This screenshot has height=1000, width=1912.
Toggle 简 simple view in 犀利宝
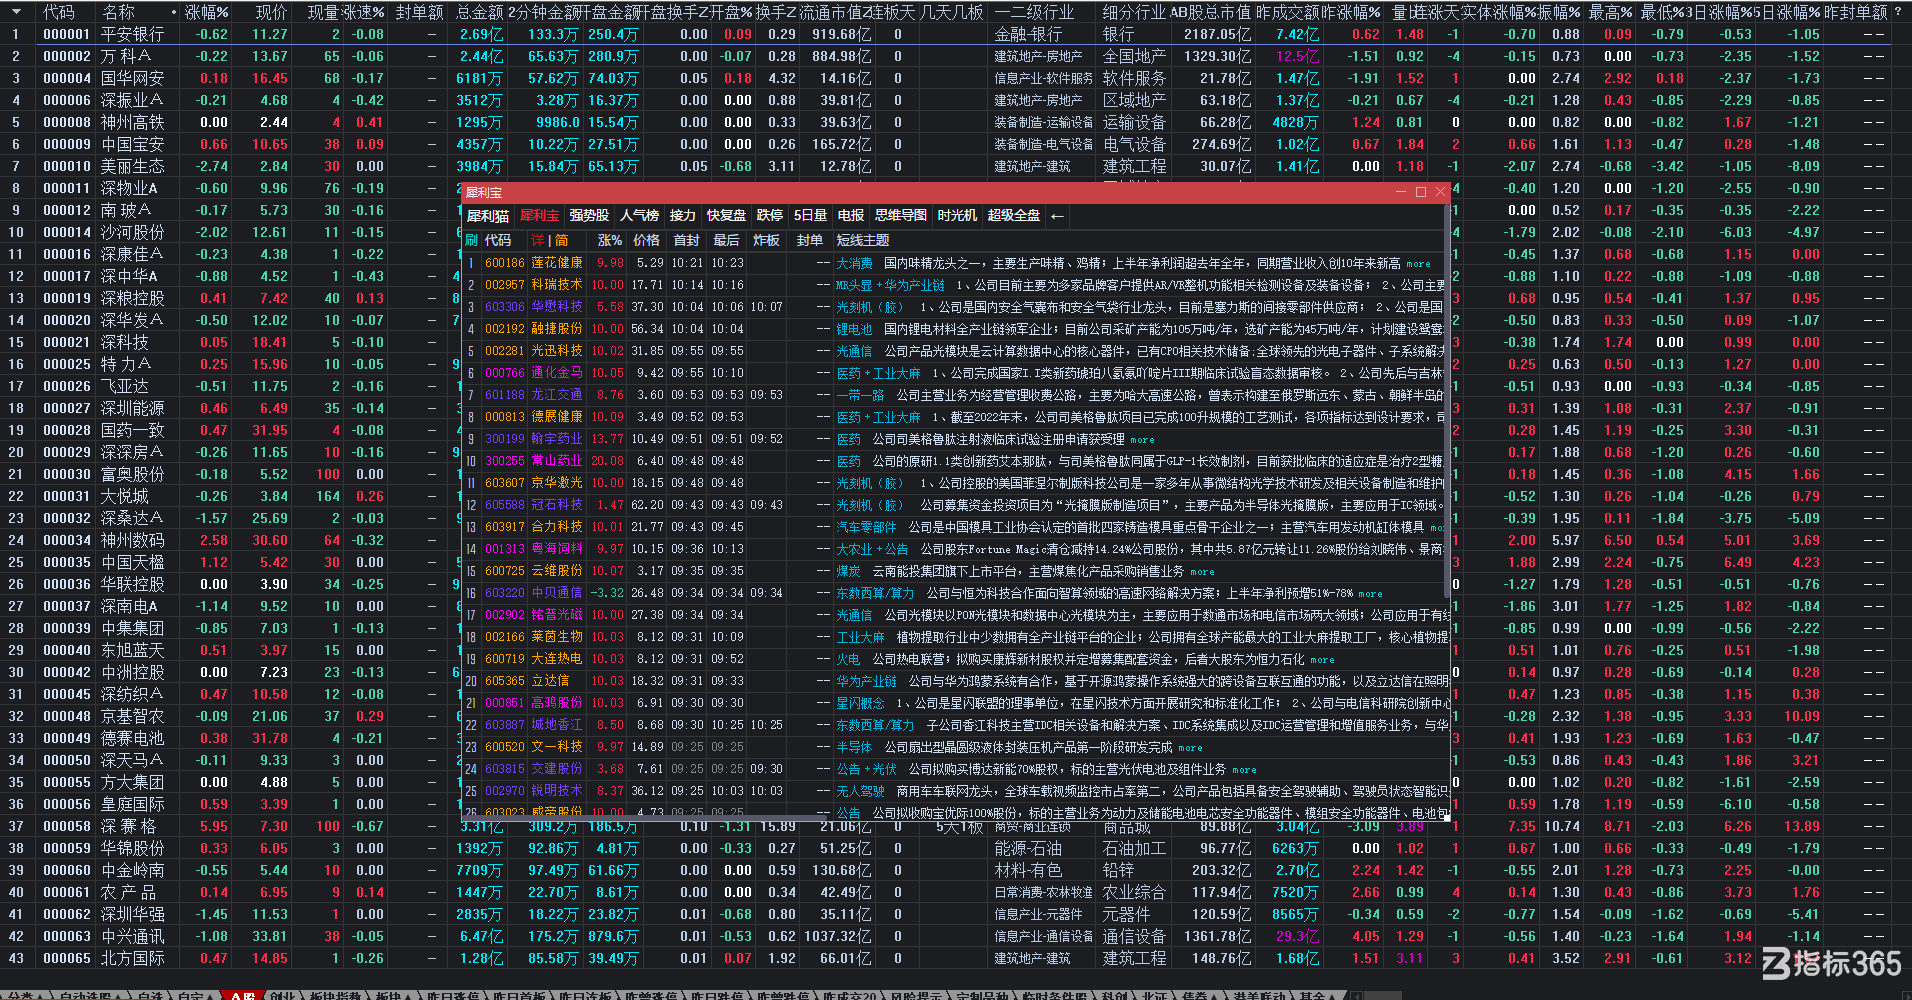click(x=561, y=241)
